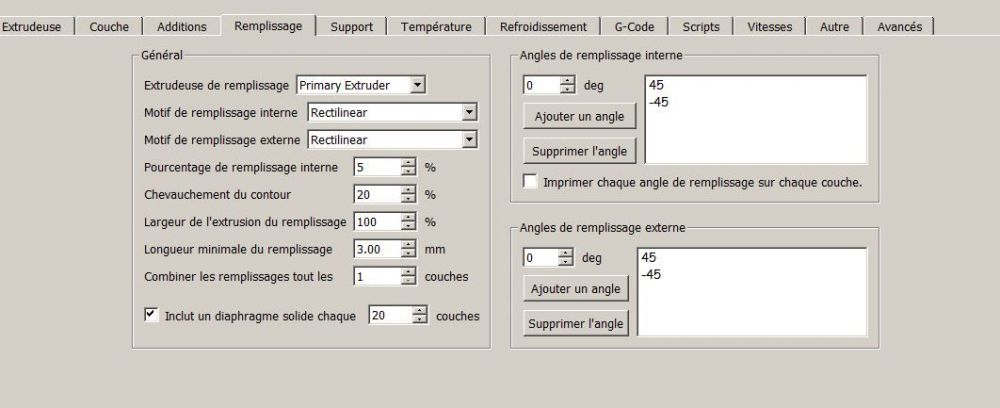
Task: Click the internal Ajouter un angle button
Action: pyautogui.click(x=580, y=117)
